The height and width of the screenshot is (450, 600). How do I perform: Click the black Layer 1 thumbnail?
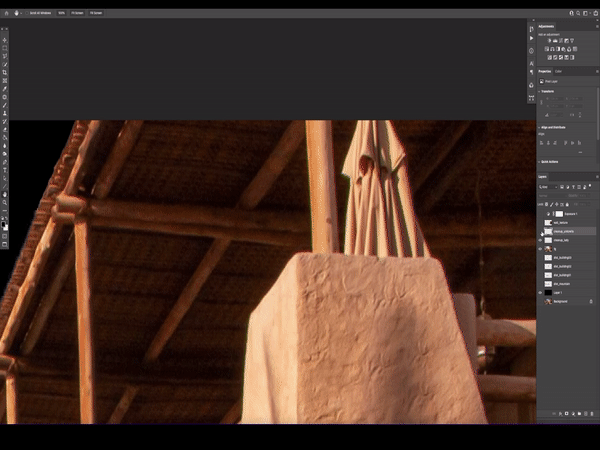click(x=548, y=293)
